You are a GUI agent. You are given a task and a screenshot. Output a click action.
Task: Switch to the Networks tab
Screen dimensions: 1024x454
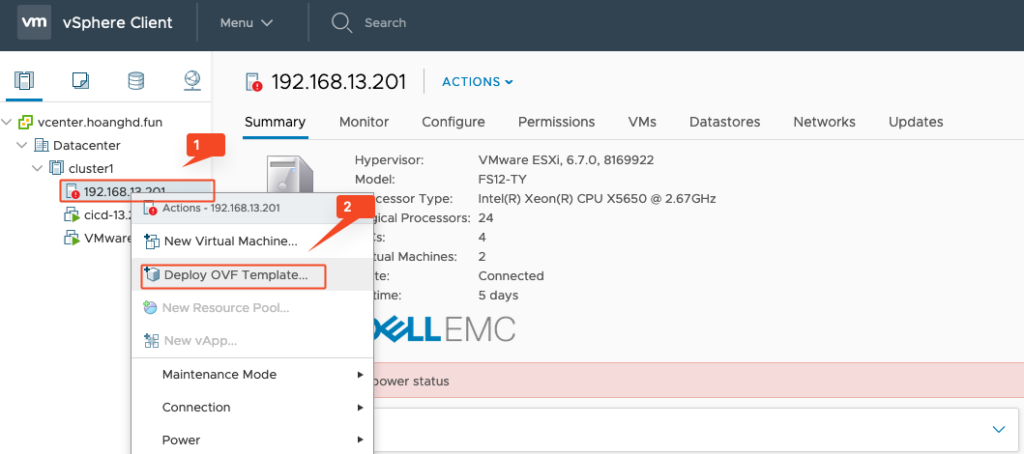[824, 122]
